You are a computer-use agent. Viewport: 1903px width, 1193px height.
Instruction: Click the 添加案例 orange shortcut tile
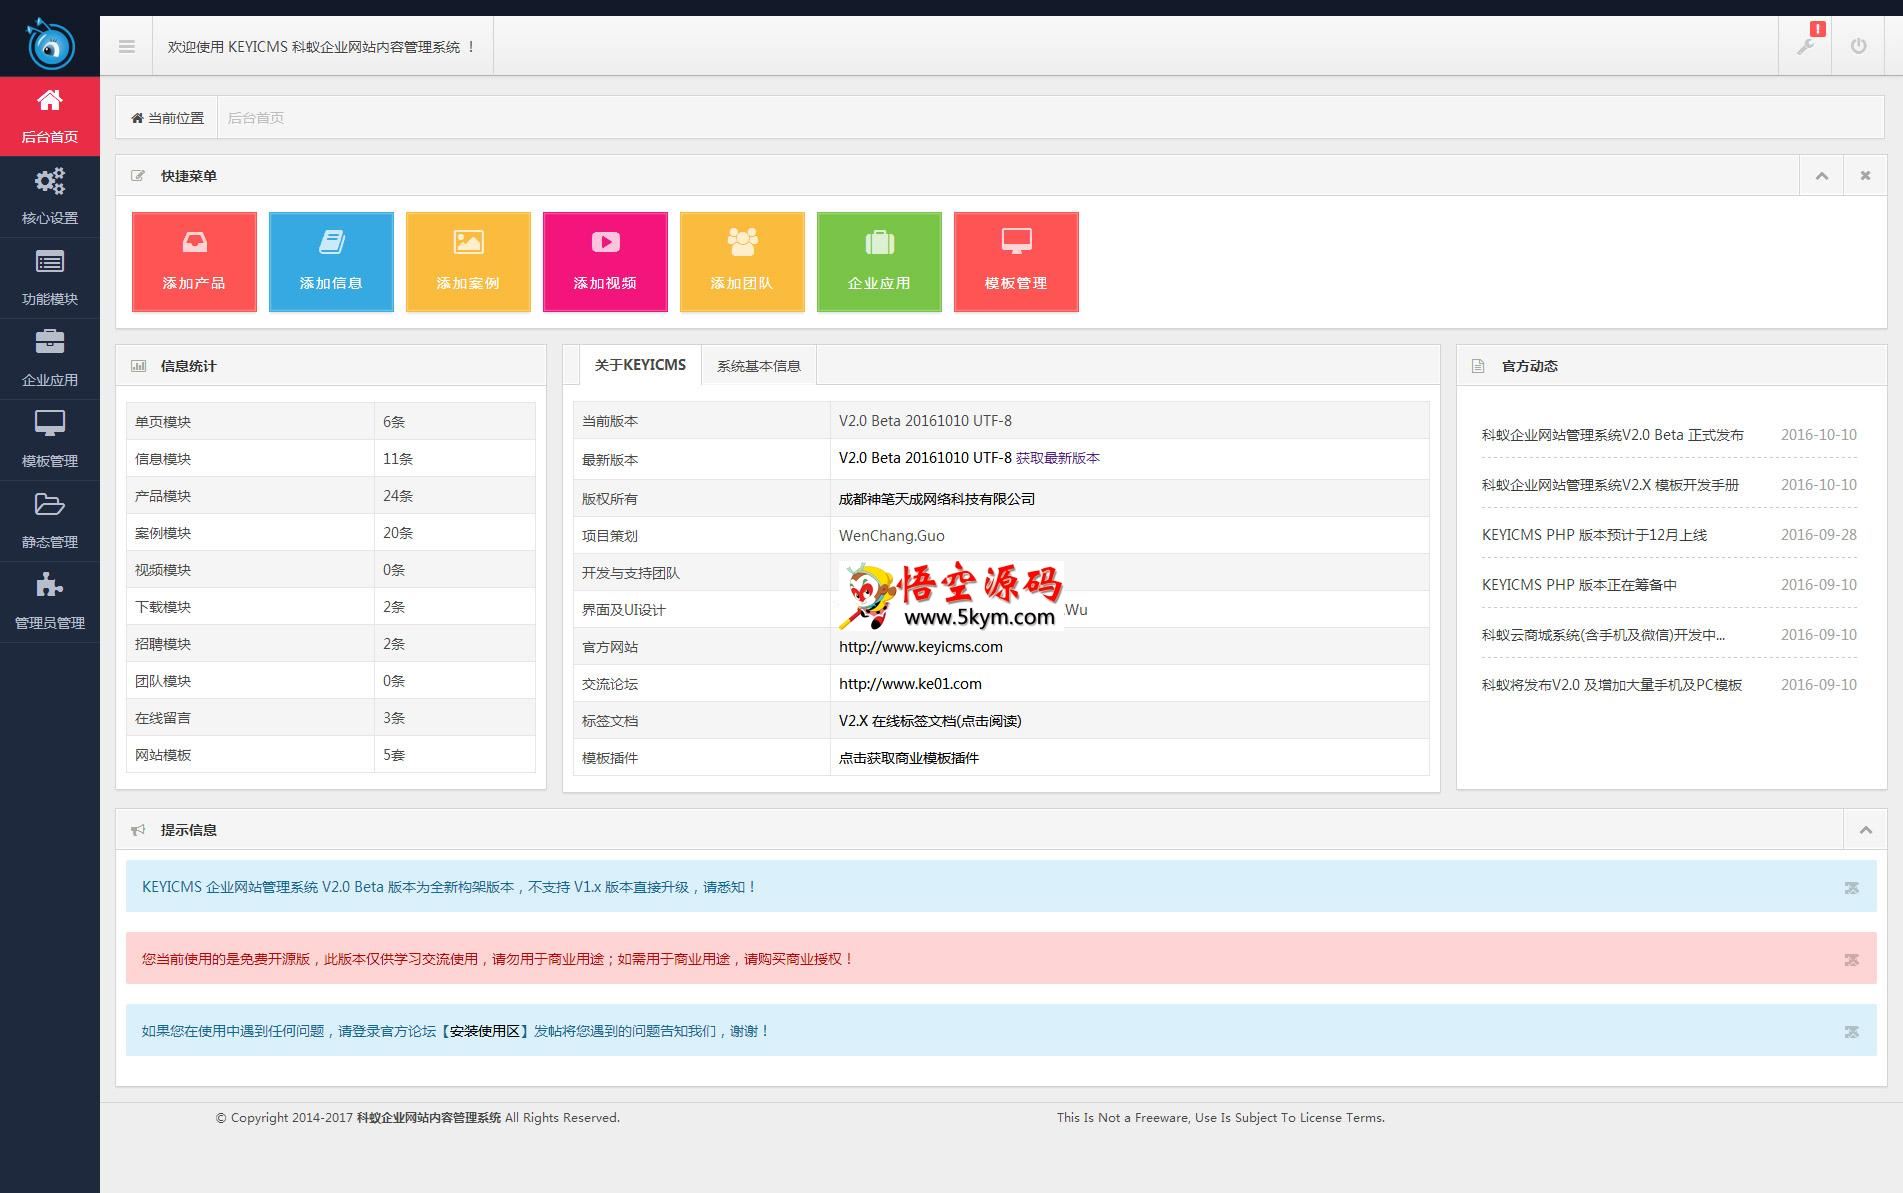468,262
